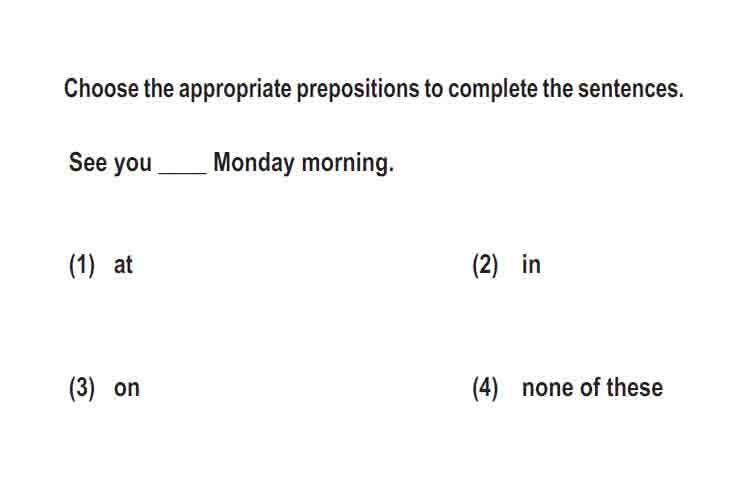Click the word 'appropriate' in the instructions
Screen dimensions: 750x500
coord(235,90)
